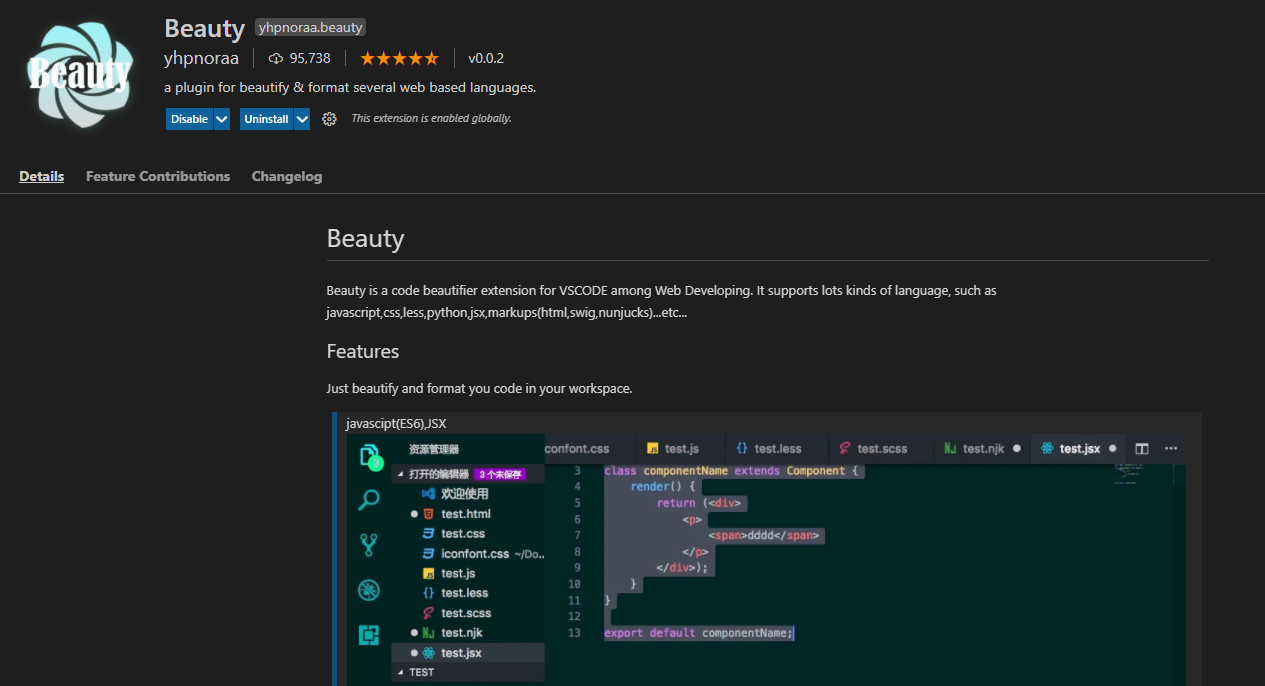The image size is (1265, 686).
Task: Click 欢迎使用 in the preview file list
Action: click(x=465, y=494)
